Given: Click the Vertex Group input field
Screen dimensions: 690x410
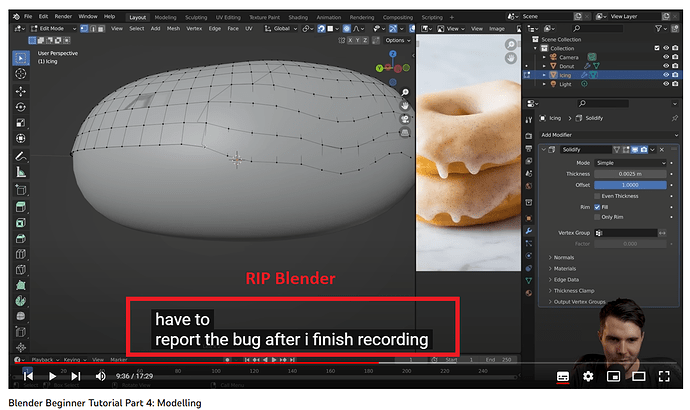Looking at the screenshot, I should 626,233.
